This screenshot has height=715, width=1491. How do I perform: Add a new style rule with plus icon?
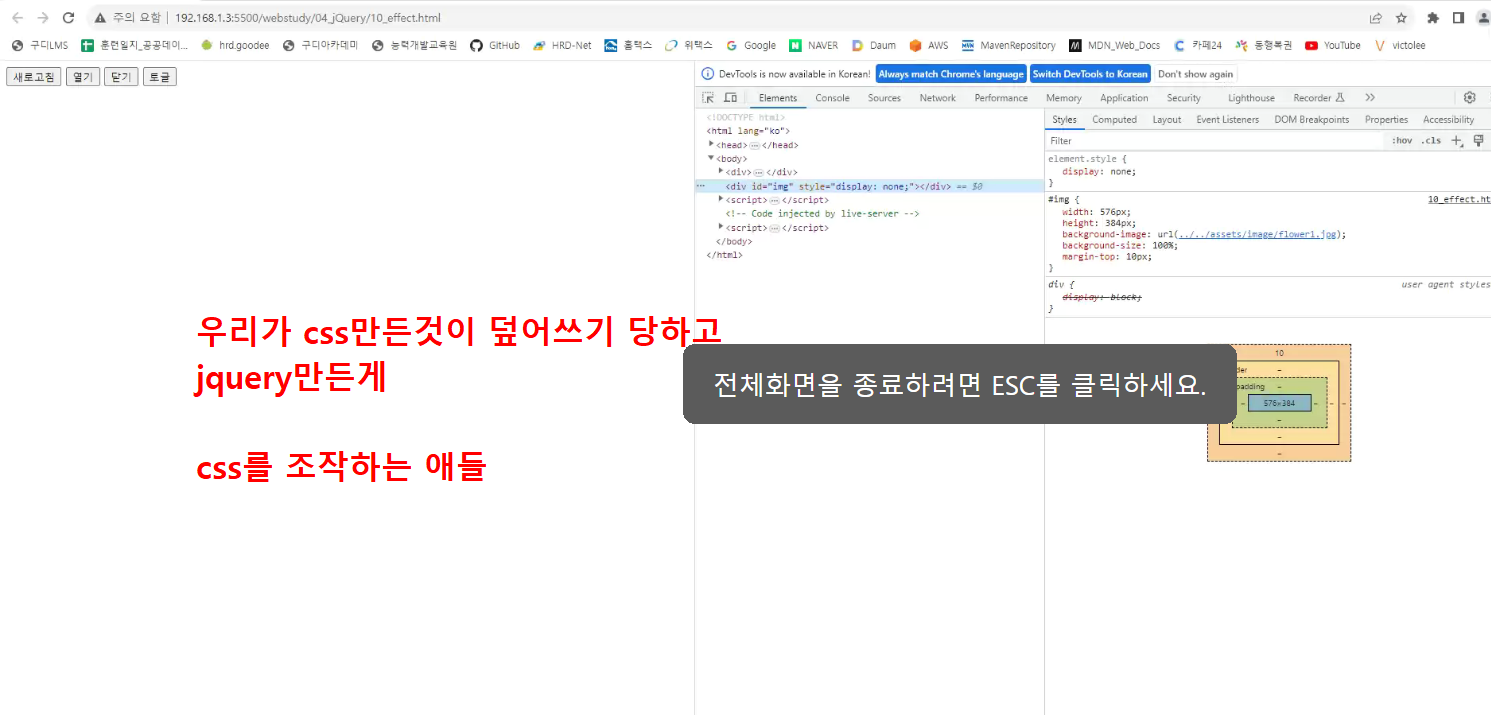click(1457, 141)
